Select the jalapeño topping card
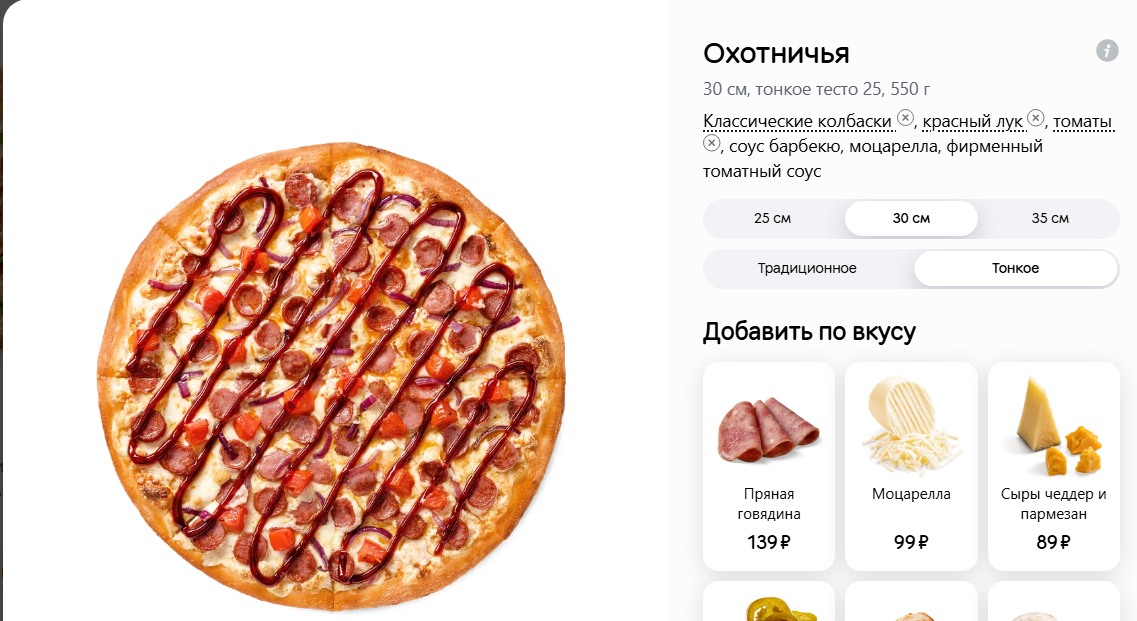 (x=769, y=601)
